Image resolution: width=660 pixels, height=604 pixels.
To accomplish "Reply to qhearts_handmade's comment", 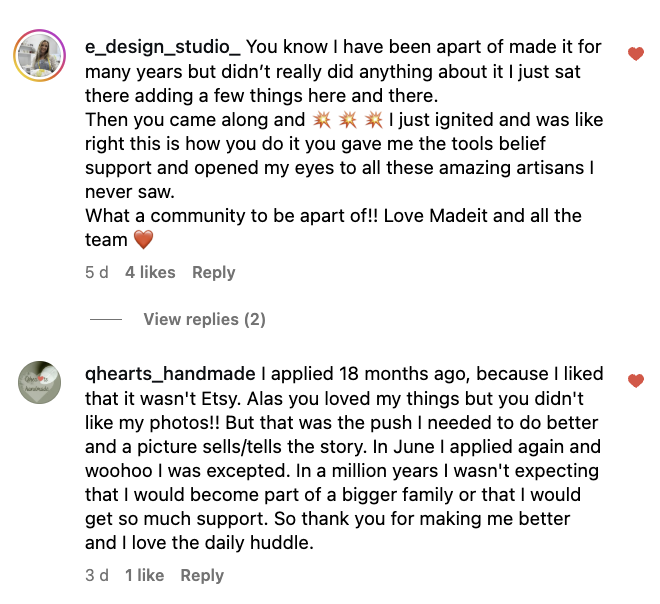I will point(202,575).
